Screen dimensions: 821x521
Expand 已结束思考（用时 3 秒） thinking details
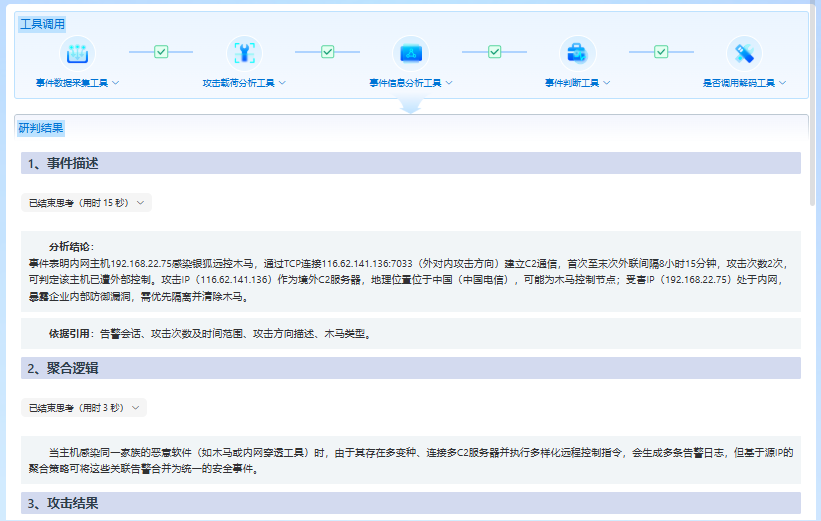click(83, 408)
